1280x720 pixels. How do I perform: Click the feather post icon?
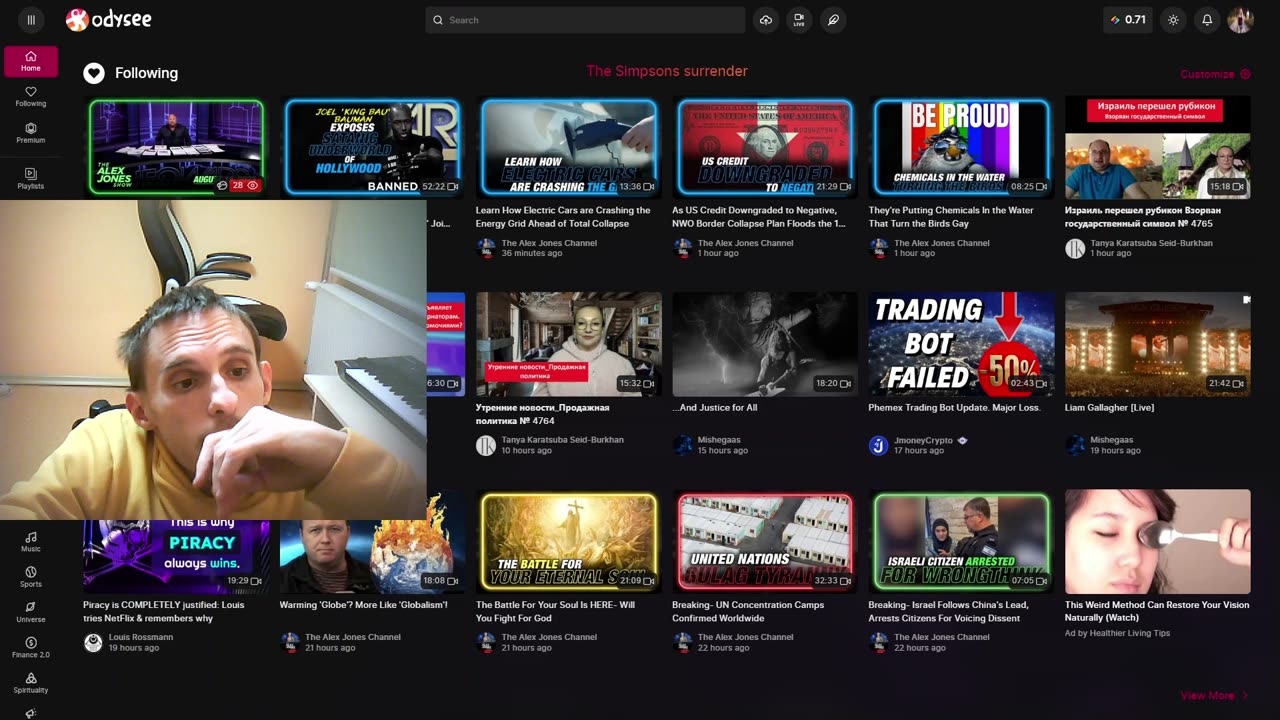833,20
